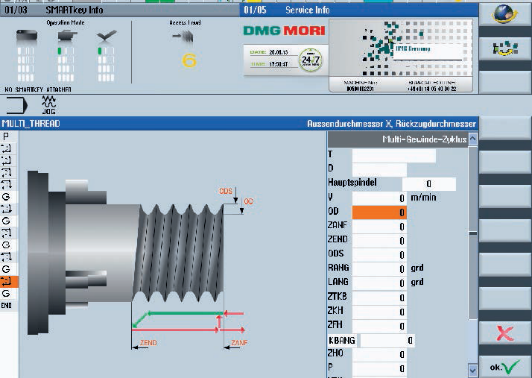Viewport: 532px width, 378px height.
Task: Select the orange OD input field
Action: tap(379, 212)
